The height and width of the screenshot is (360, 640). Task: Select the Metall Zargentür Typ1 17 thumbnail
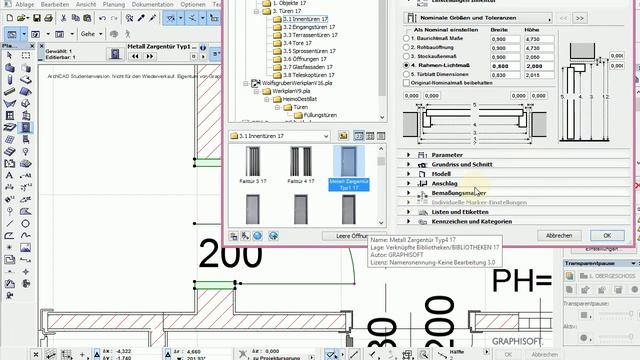pos(349,168)
